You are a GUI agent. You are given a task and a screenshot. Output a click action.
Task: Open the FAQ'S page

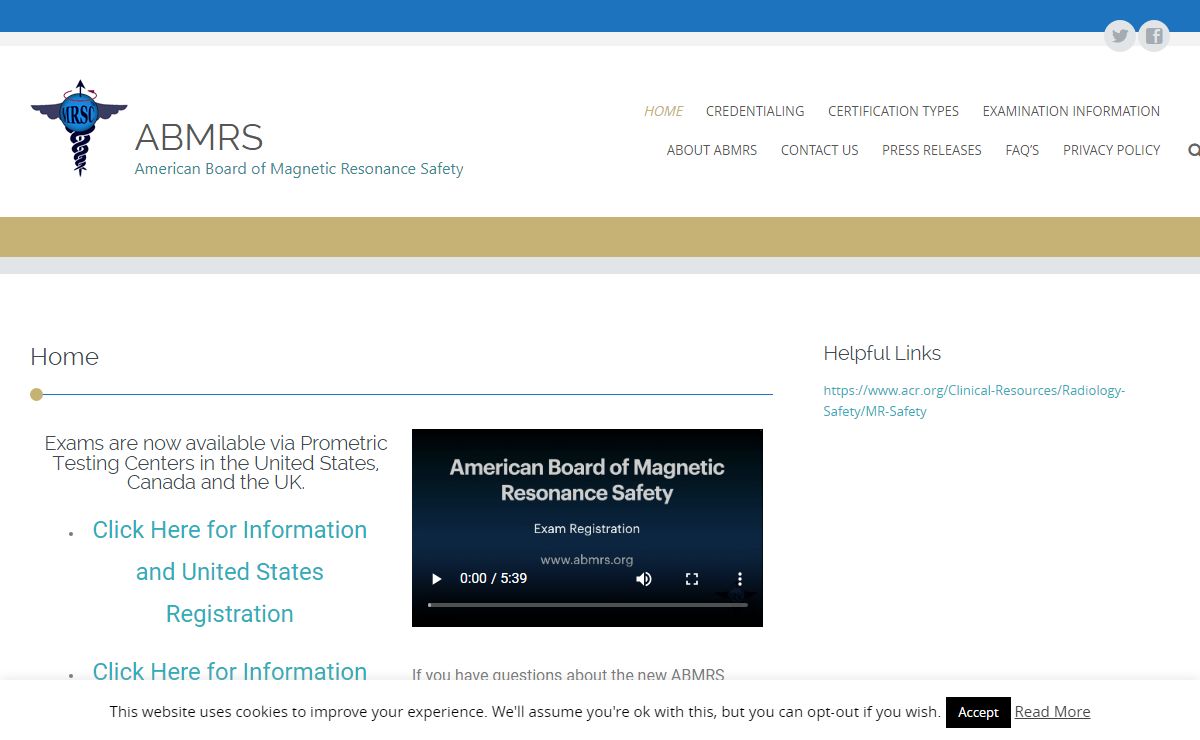tap(1022, 150)
